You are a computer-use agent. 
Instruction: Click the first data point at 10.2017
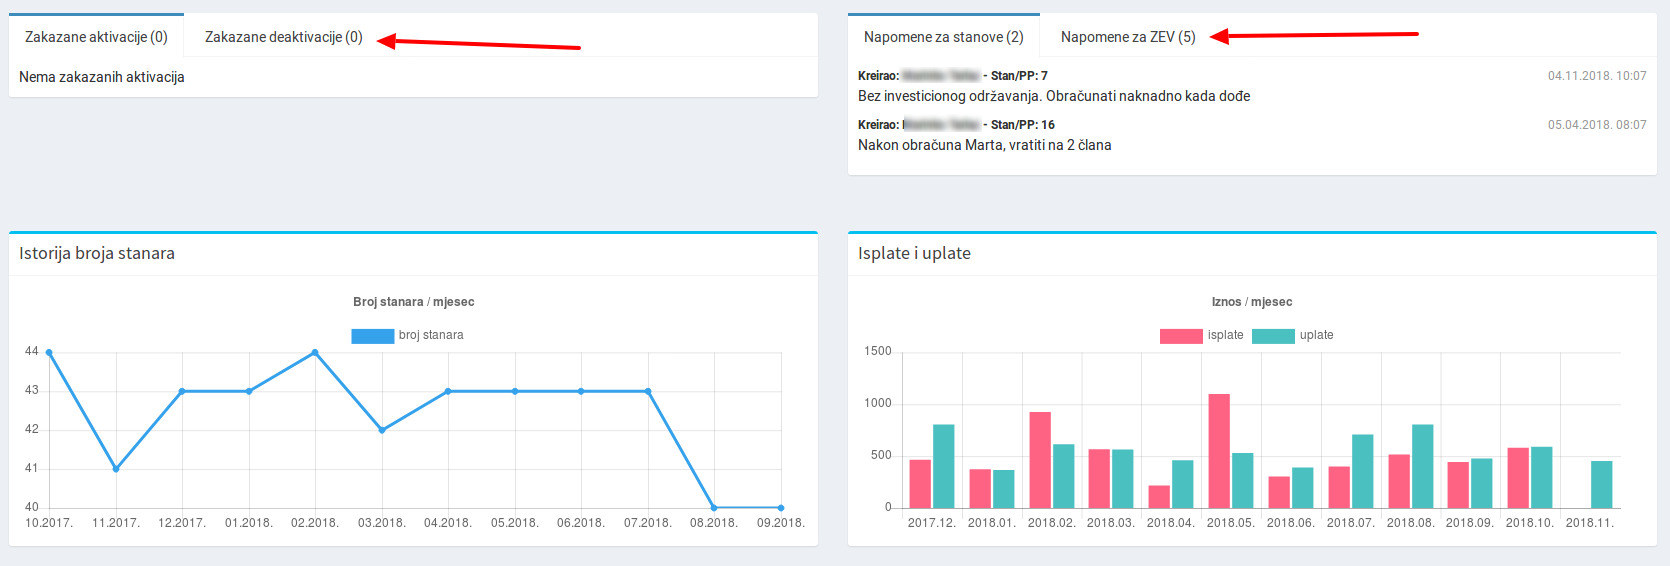49,353
